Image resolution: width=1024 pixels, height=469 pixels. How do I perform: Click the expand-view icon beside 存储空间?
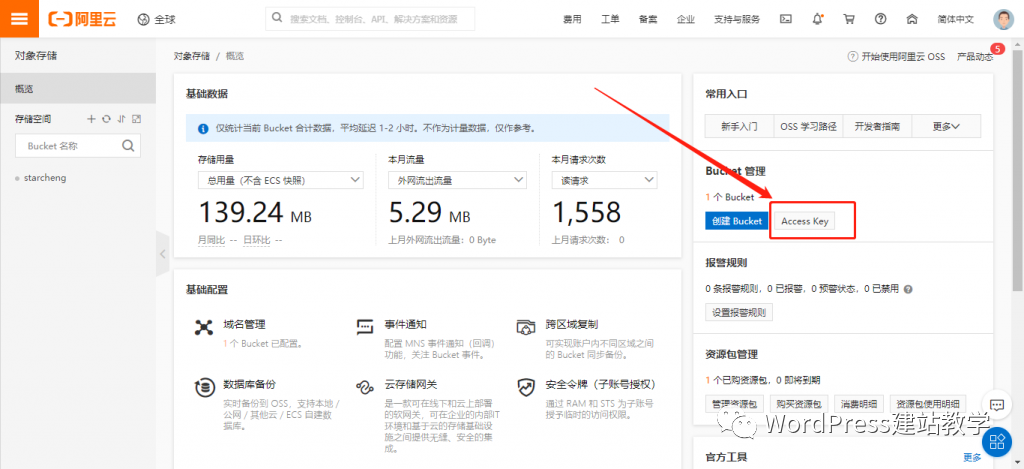[136, 119]
